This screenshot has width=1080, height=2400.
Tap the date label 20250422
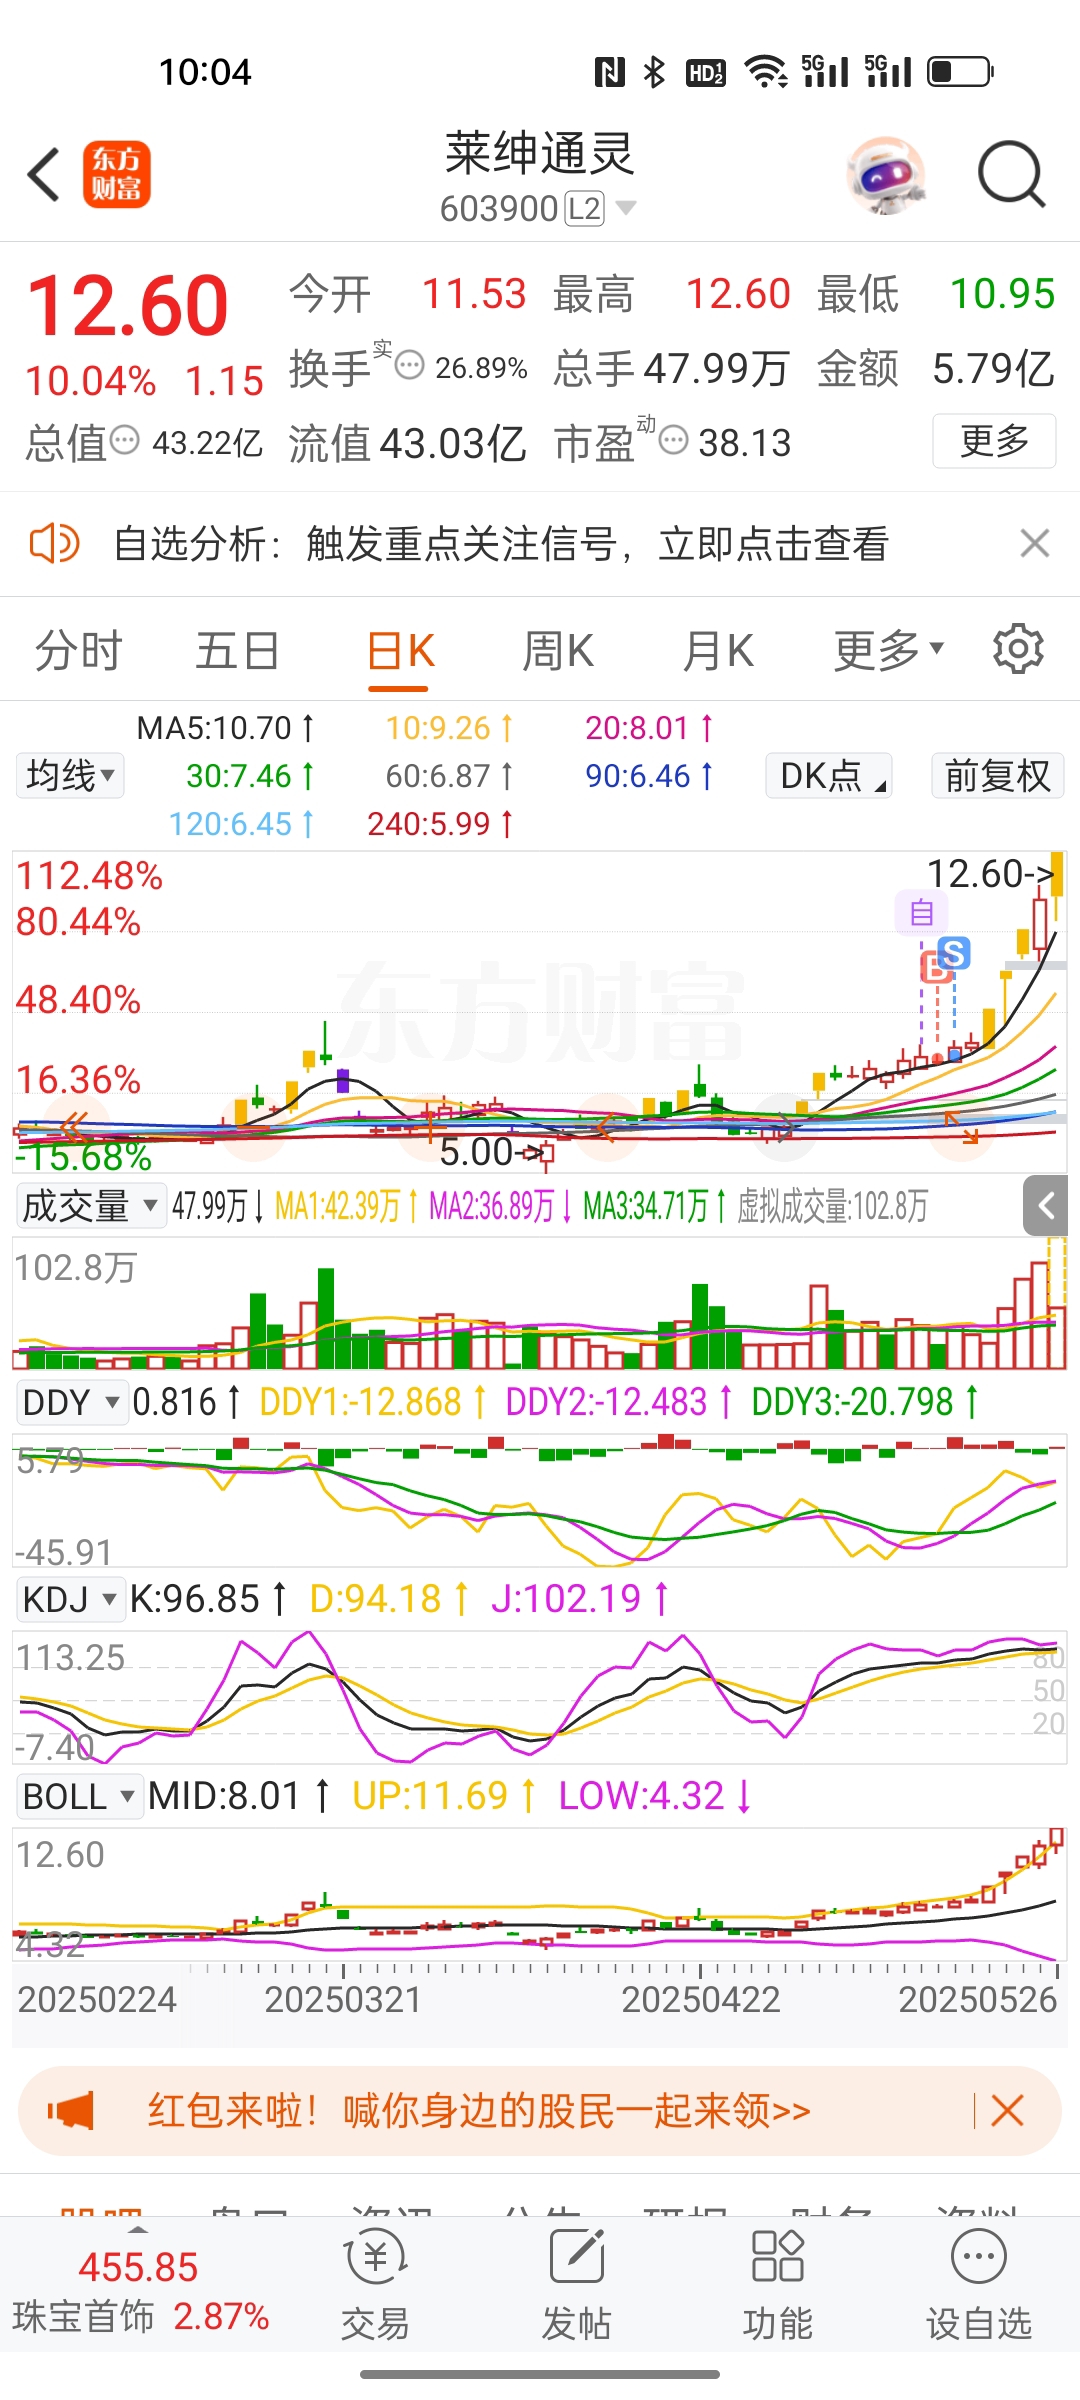(x=700, y=2000)
